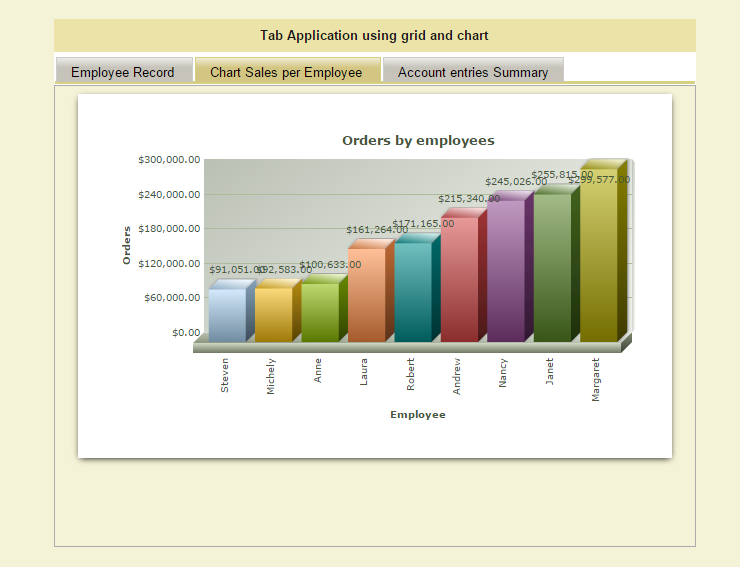Select the Chart Sales per Employee tab

[286, 72]
